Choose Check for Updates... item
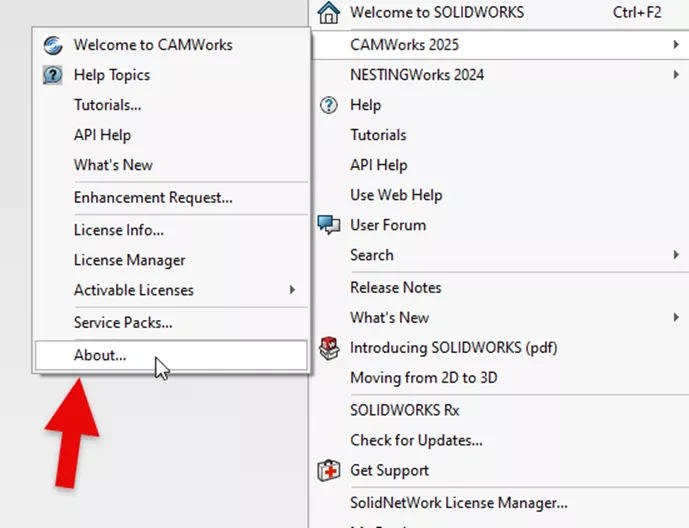This screenshot has height=528, width=689. (500, 440)
